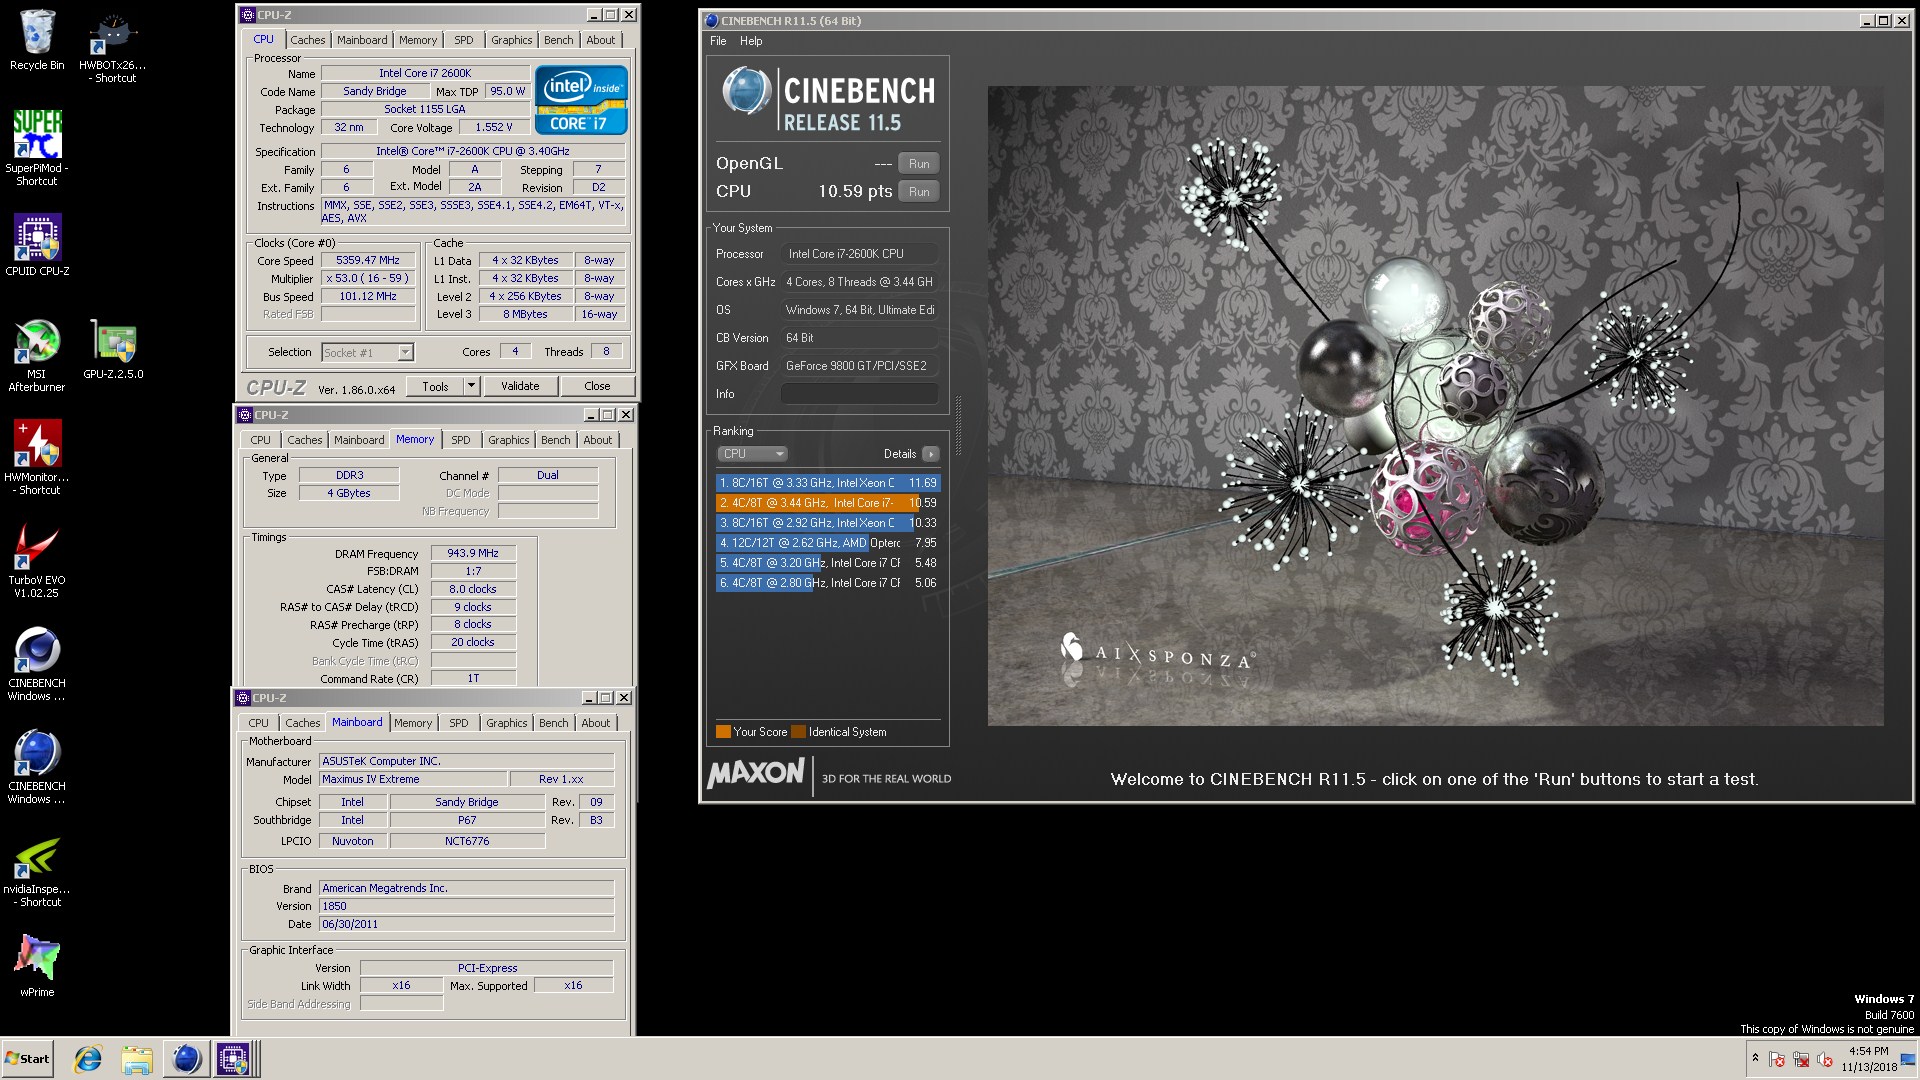1920x1080 pixels.
Task: Click the Tools button in CPU-Z
Action: tap(435, 386)
